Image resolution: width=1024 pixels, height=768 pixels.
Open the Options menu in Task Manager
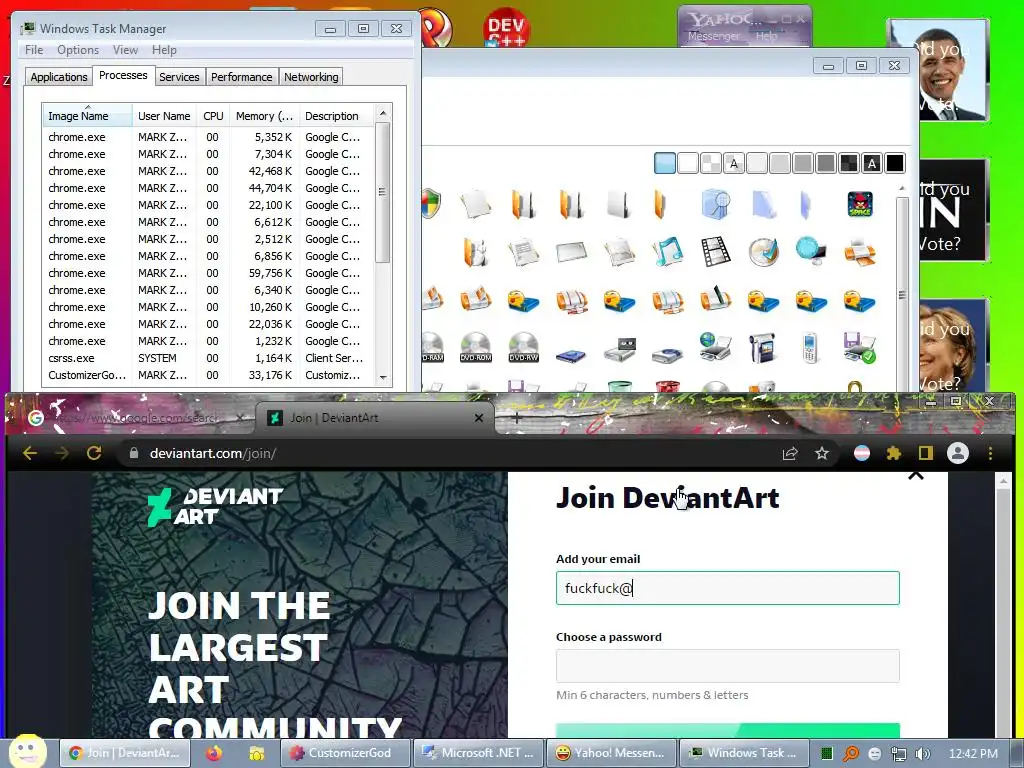coord(78,50)
